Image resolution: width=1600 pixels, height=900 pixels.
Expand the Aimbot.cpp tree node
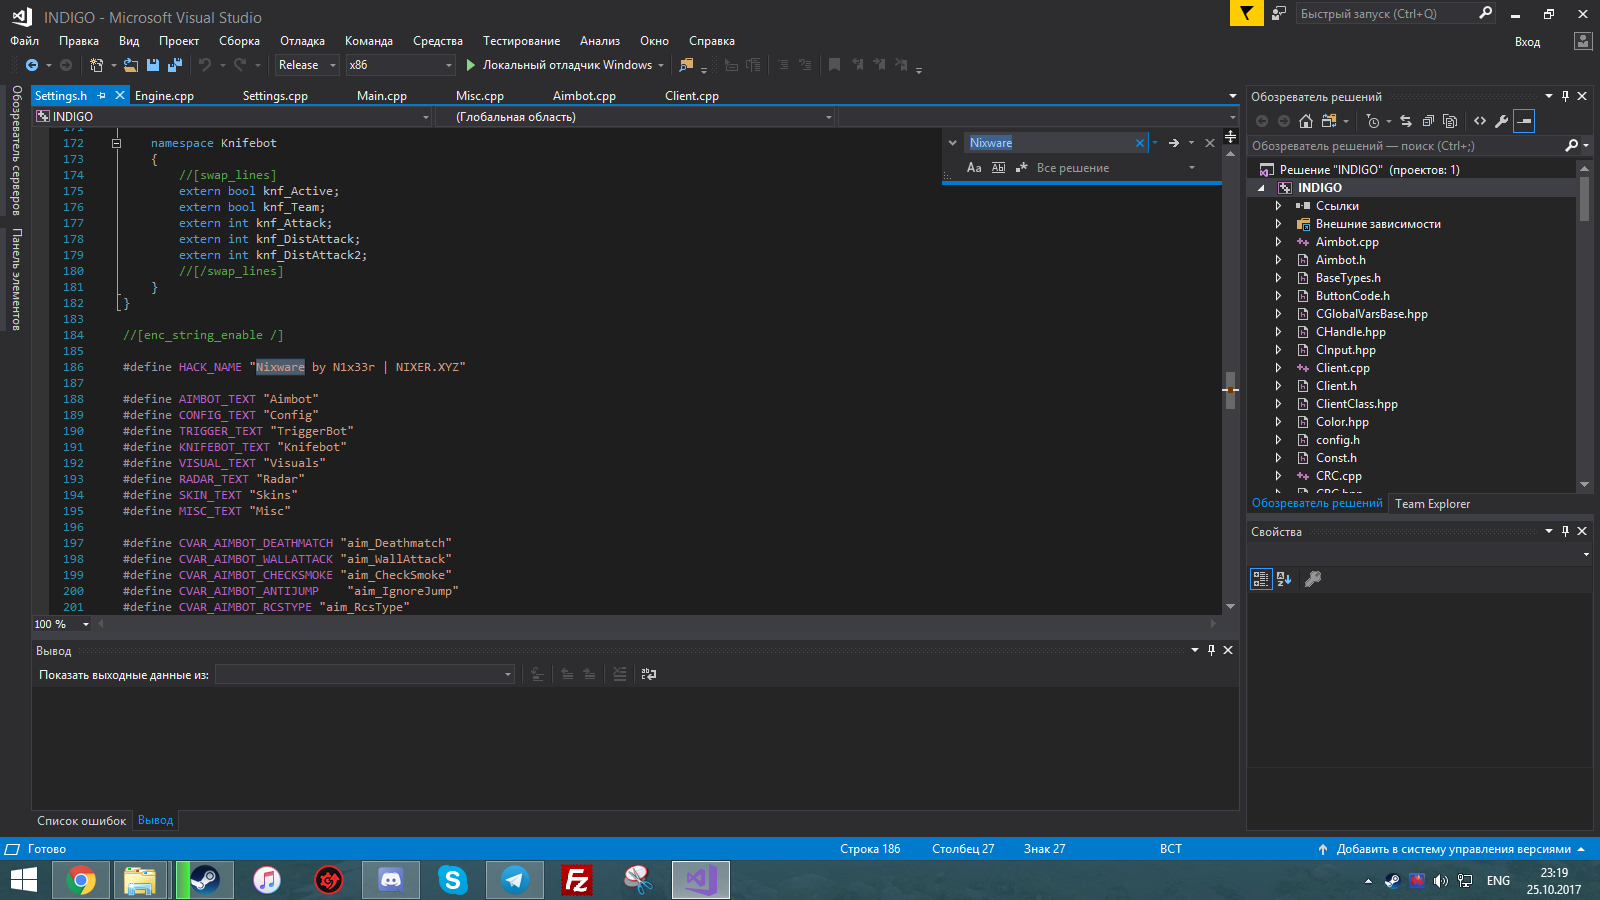(1278, 242)
